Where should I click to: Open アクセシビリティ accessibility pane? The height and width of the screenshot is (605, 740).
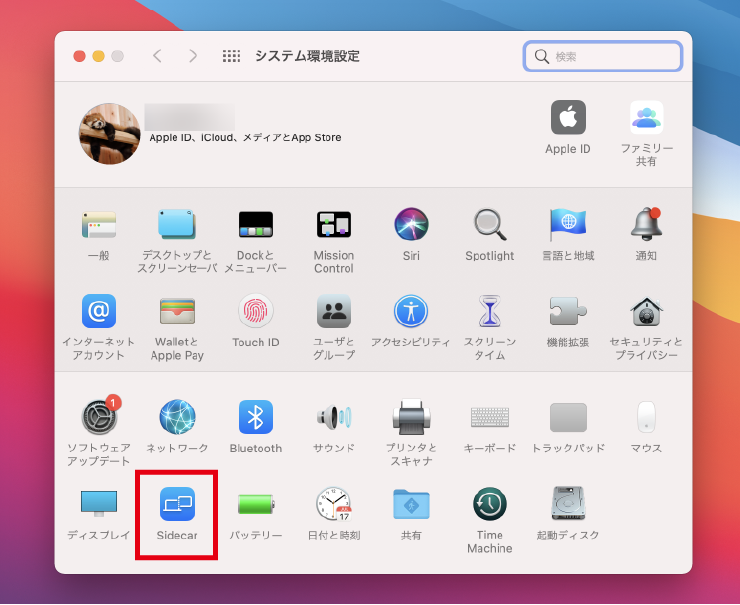tap(411, 311)
